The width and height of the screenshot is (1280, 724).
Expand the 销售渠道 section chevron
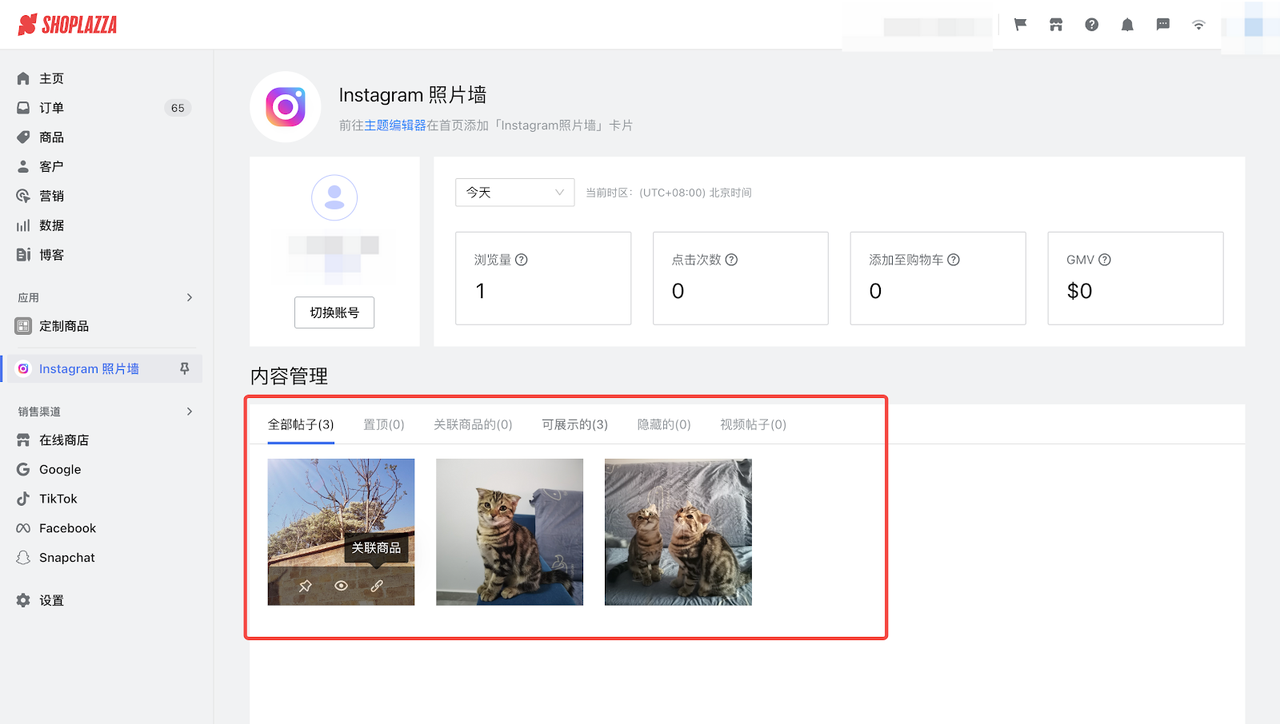tap(189, 412)
